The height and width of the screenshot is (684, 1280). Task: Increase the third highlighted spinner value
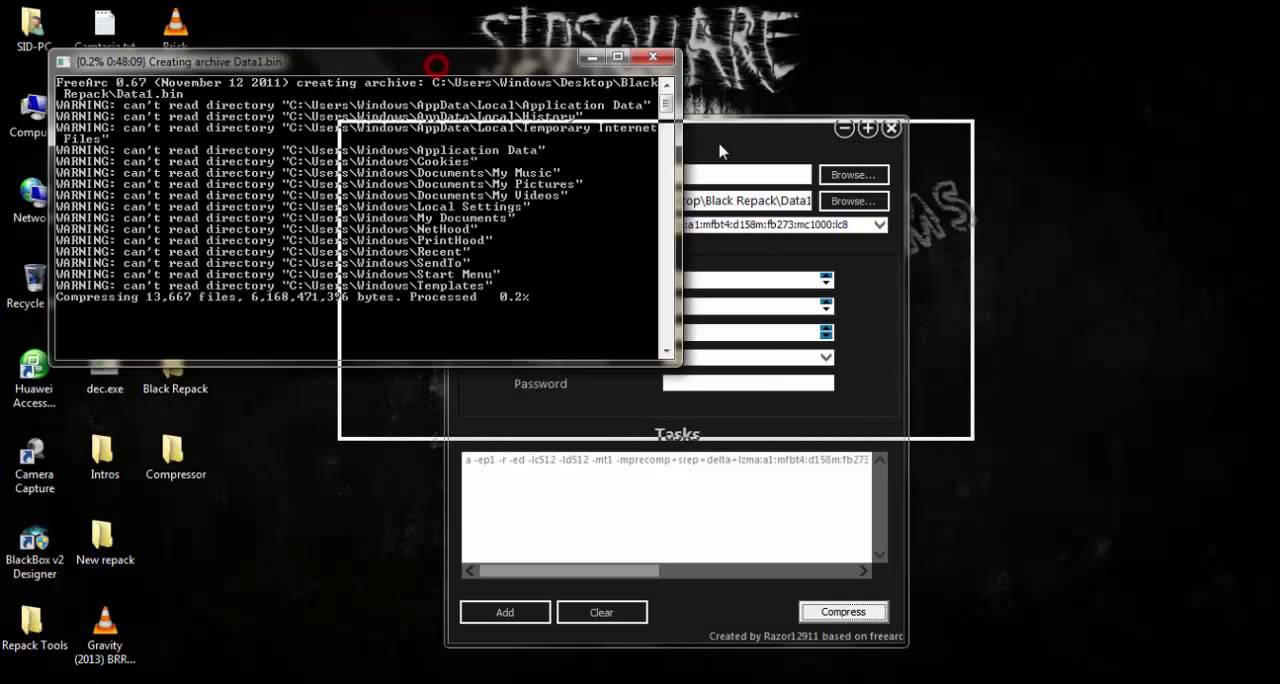pos(826,328)
